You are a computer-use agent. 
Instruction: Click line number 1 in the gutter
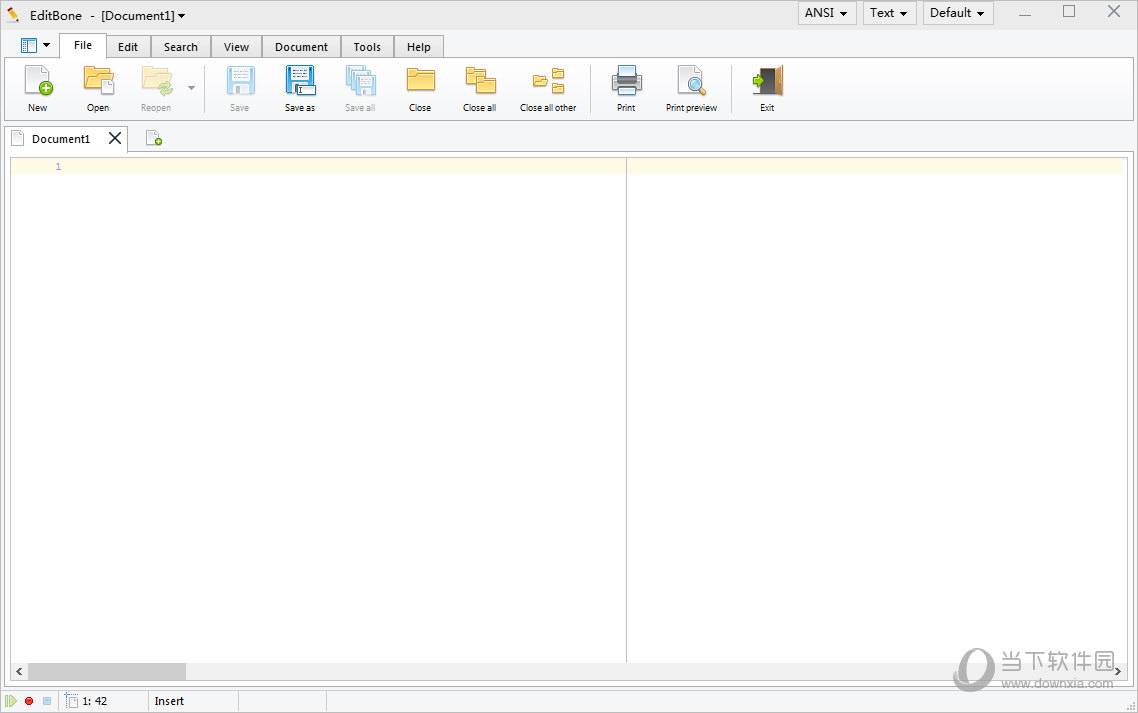58,167
